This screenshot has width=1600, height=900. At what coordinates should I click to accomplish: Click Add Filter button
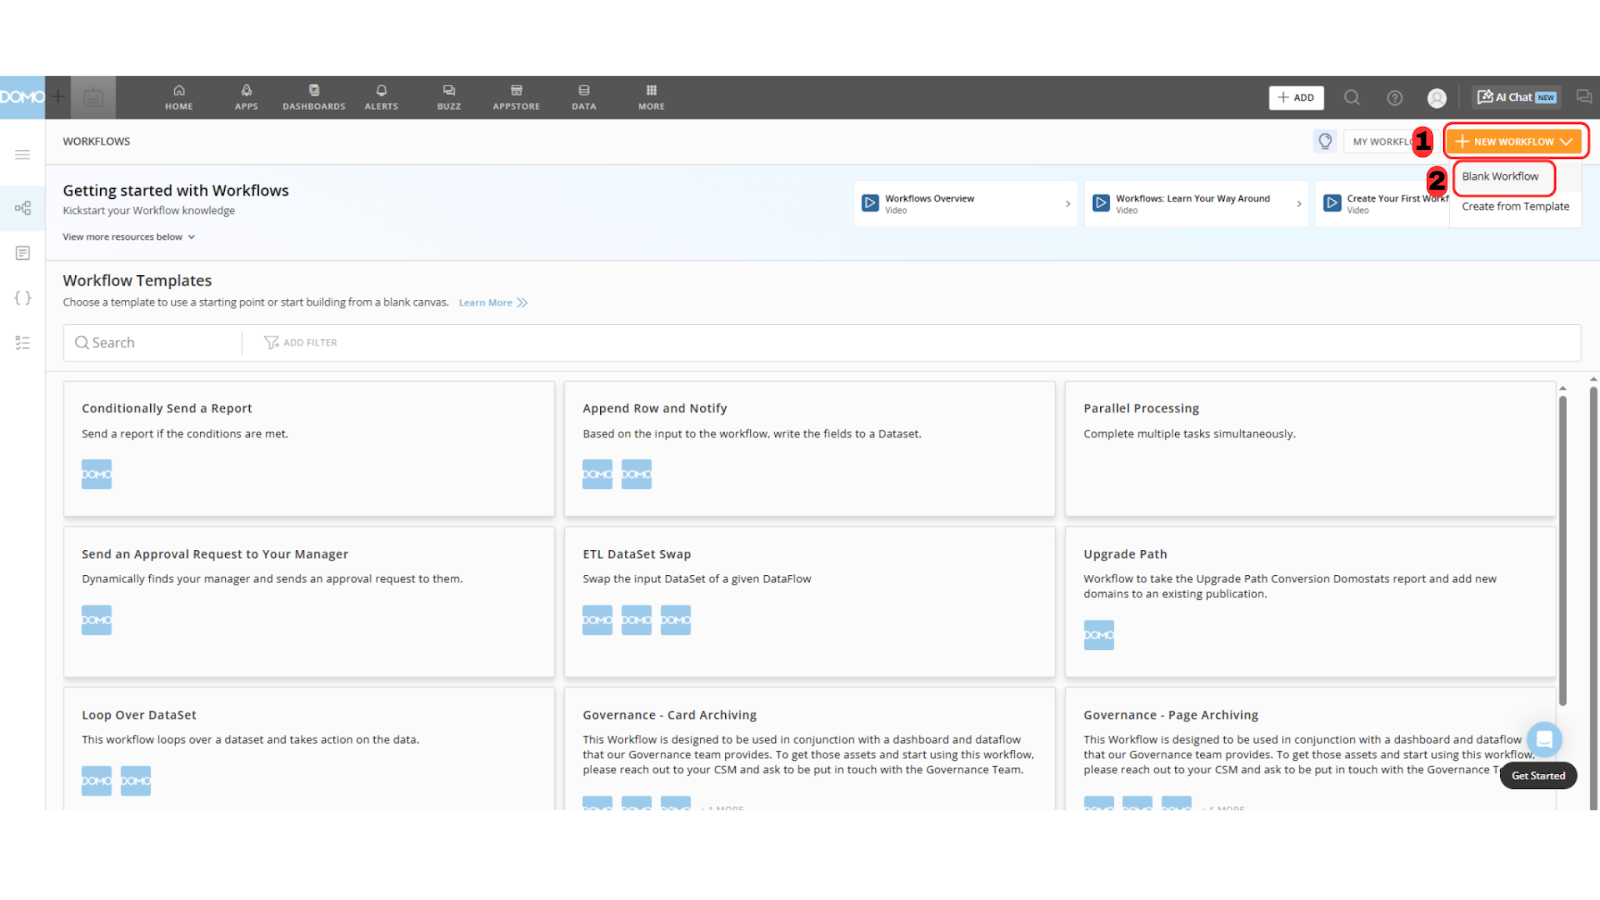[300, 342]
